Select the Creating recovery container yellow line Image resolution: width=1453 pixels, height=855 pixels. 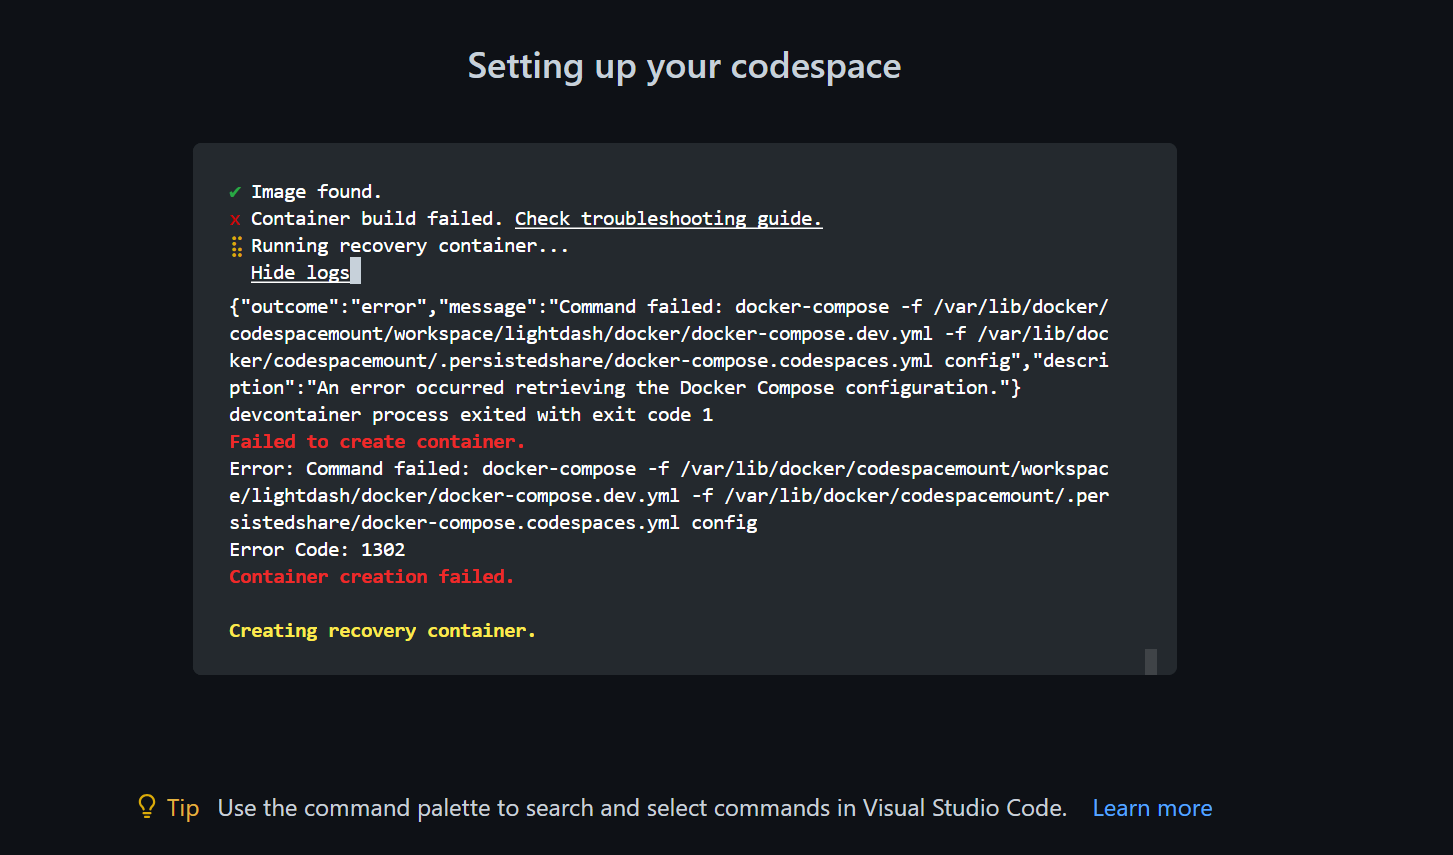click(x=383, y=630)
